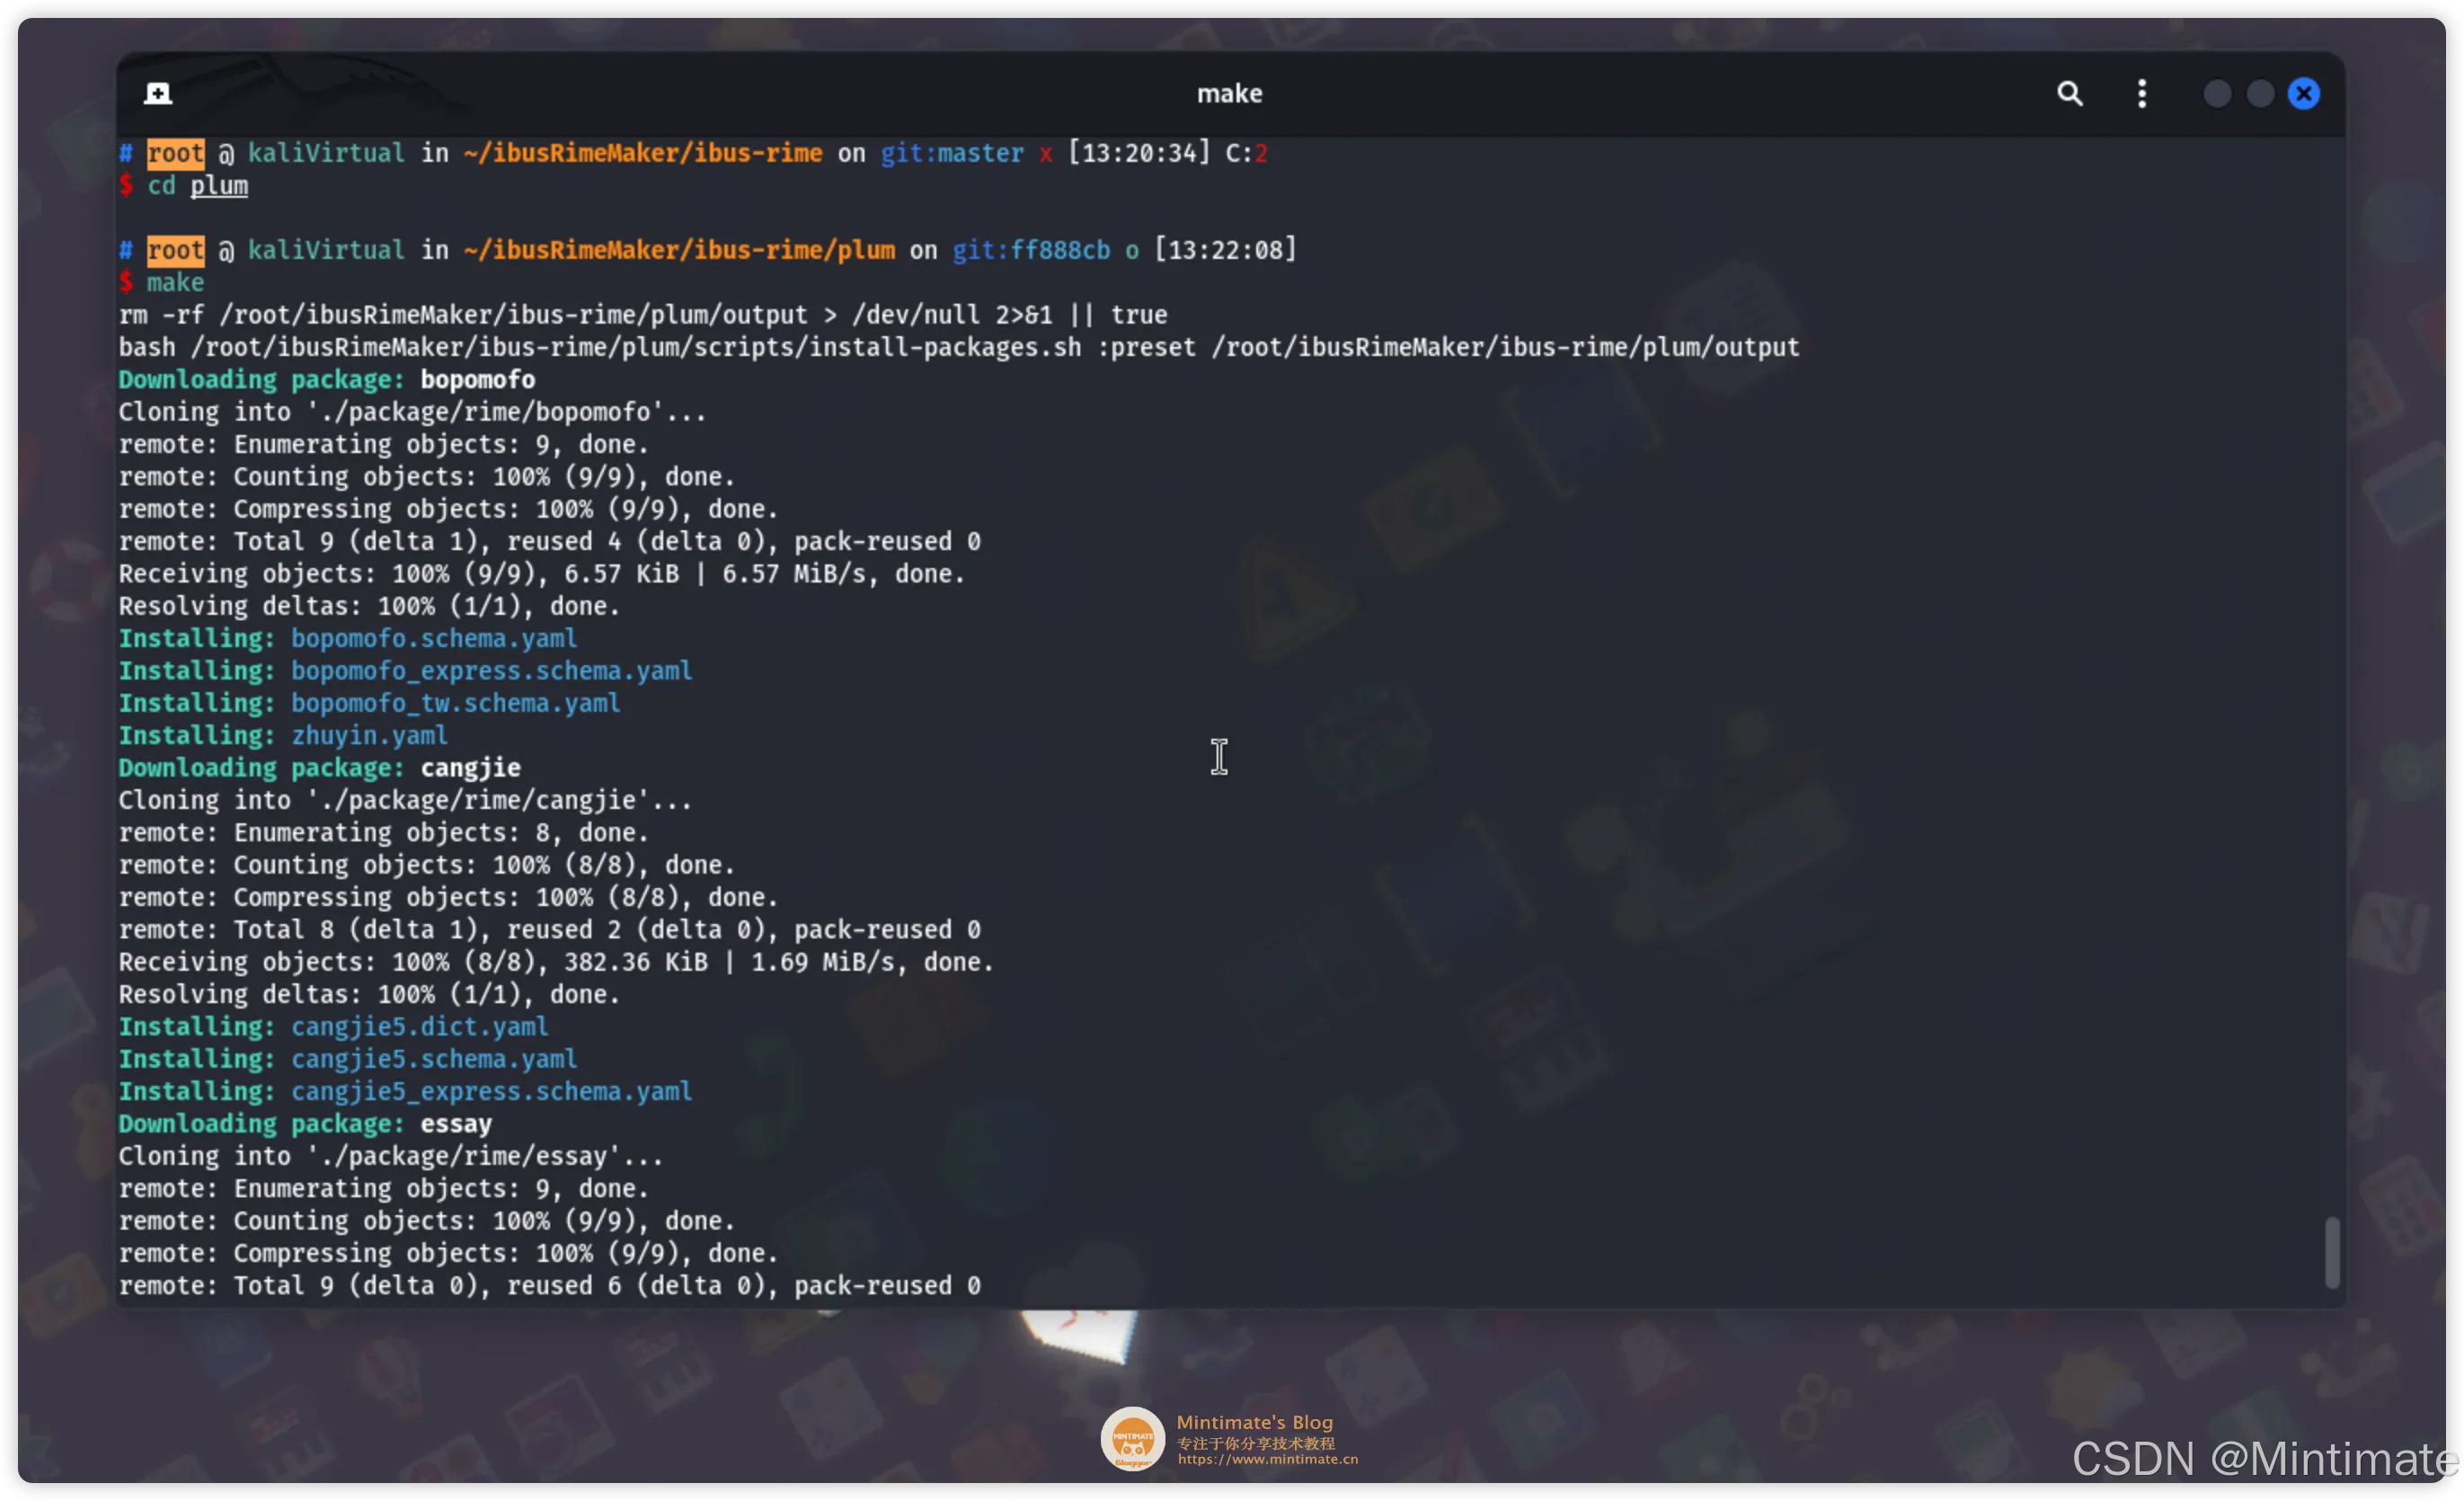
Task: Close the make terminal window
Action: point(2303,93)
